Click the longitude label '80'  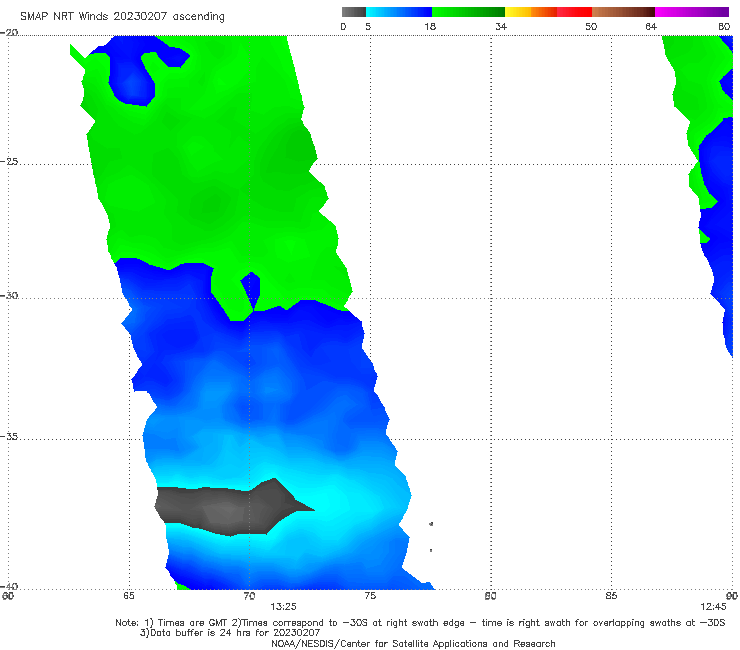pyautogui.click(x=490, y=596)
